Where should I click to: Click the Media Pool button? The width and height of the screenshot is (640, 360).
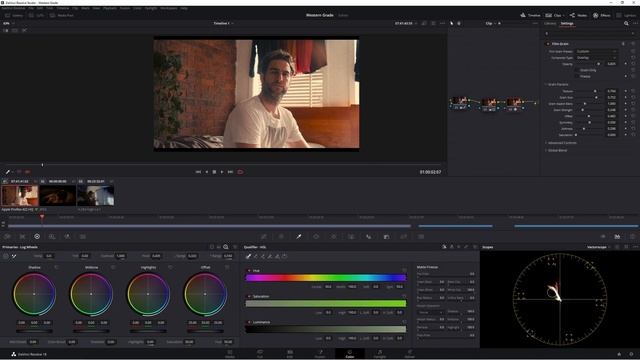pos(62,16)
